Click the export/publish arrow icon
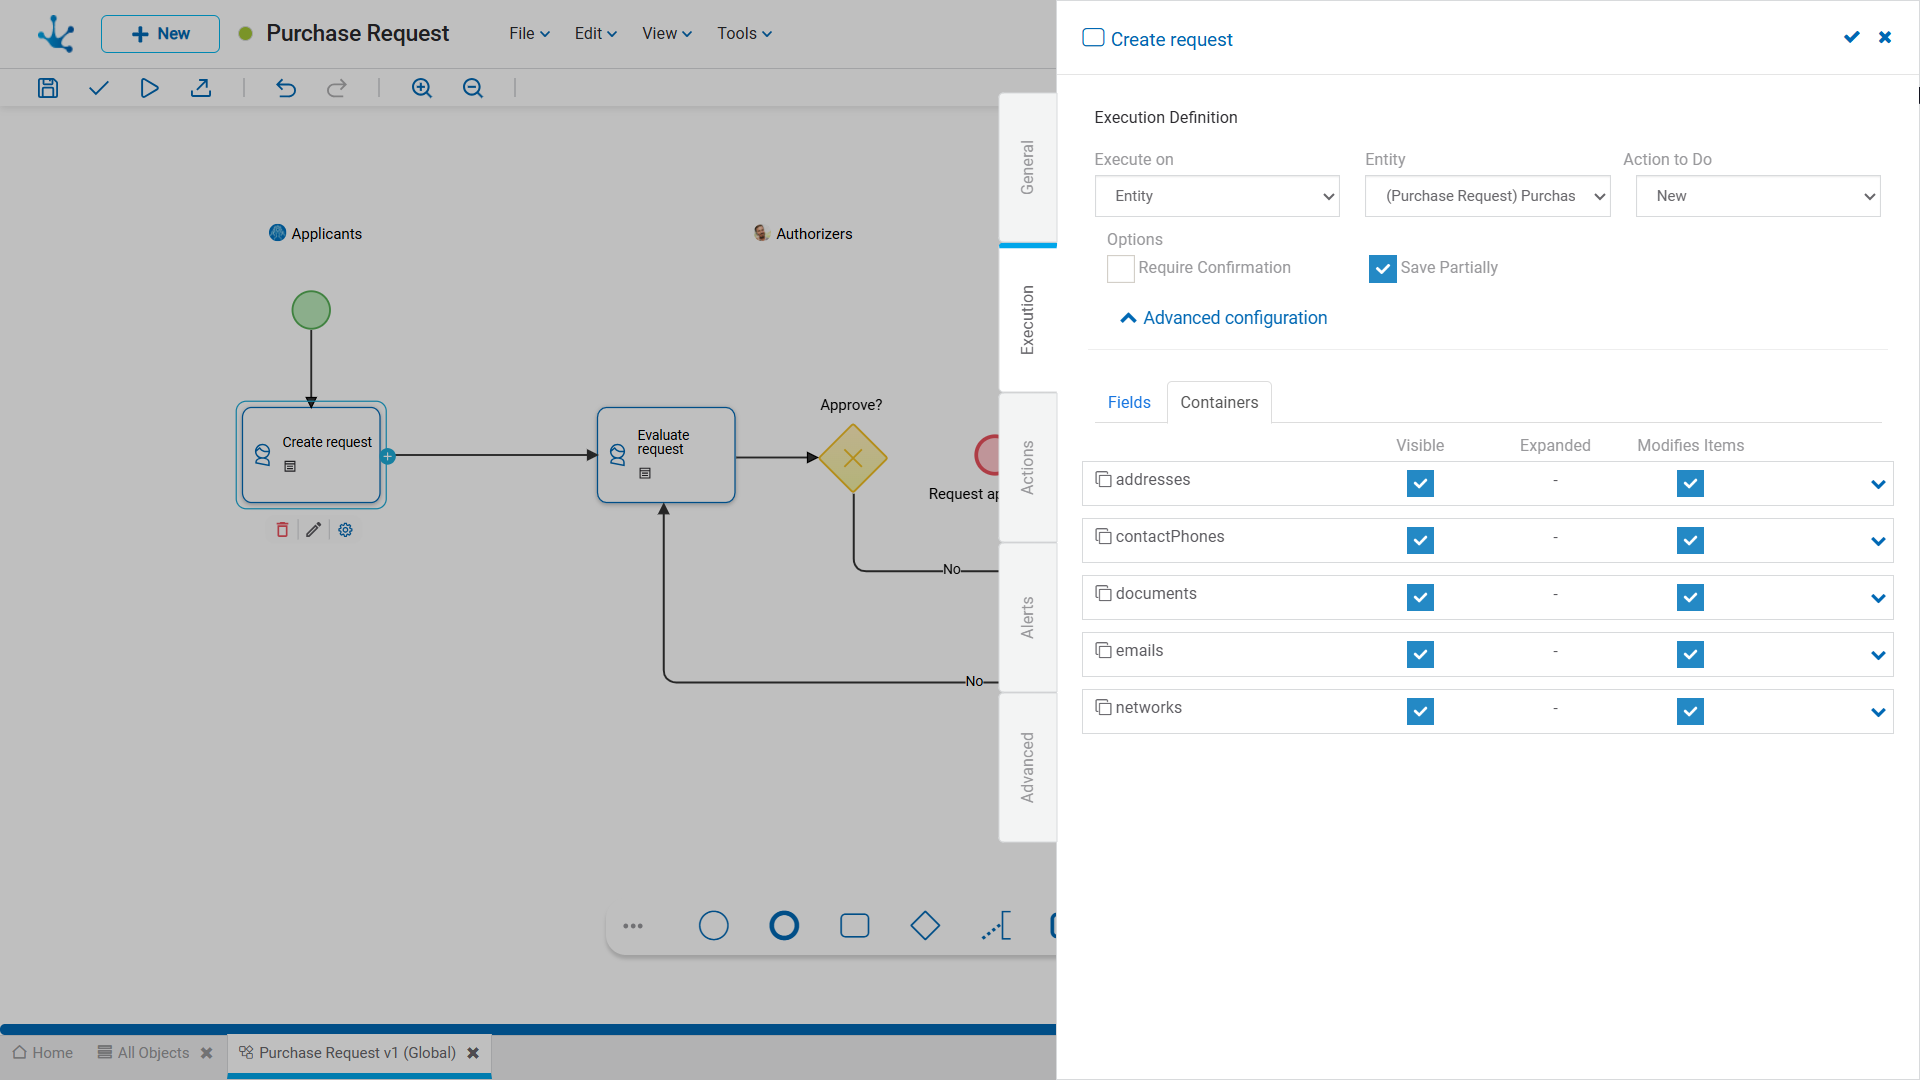The width and height of the screenshot is (1920, 1080). point(201,88)
